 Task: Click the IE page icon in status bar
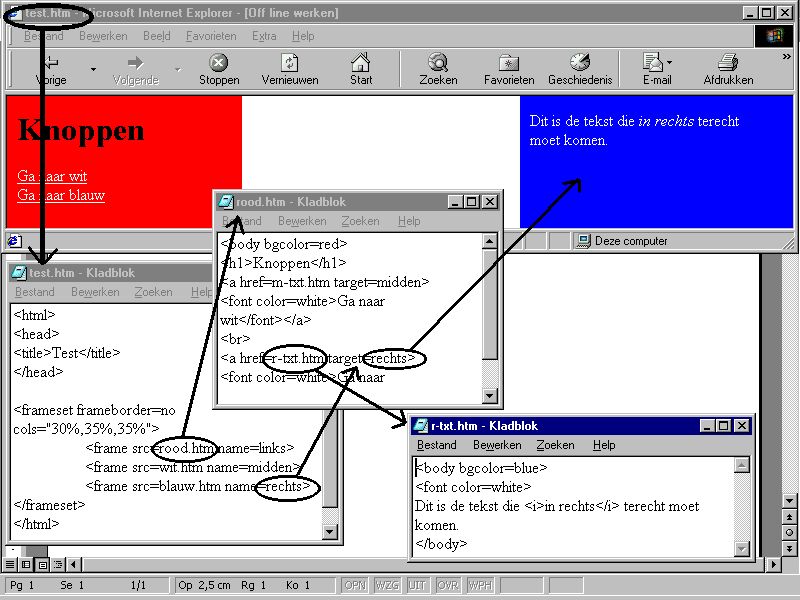14,241
